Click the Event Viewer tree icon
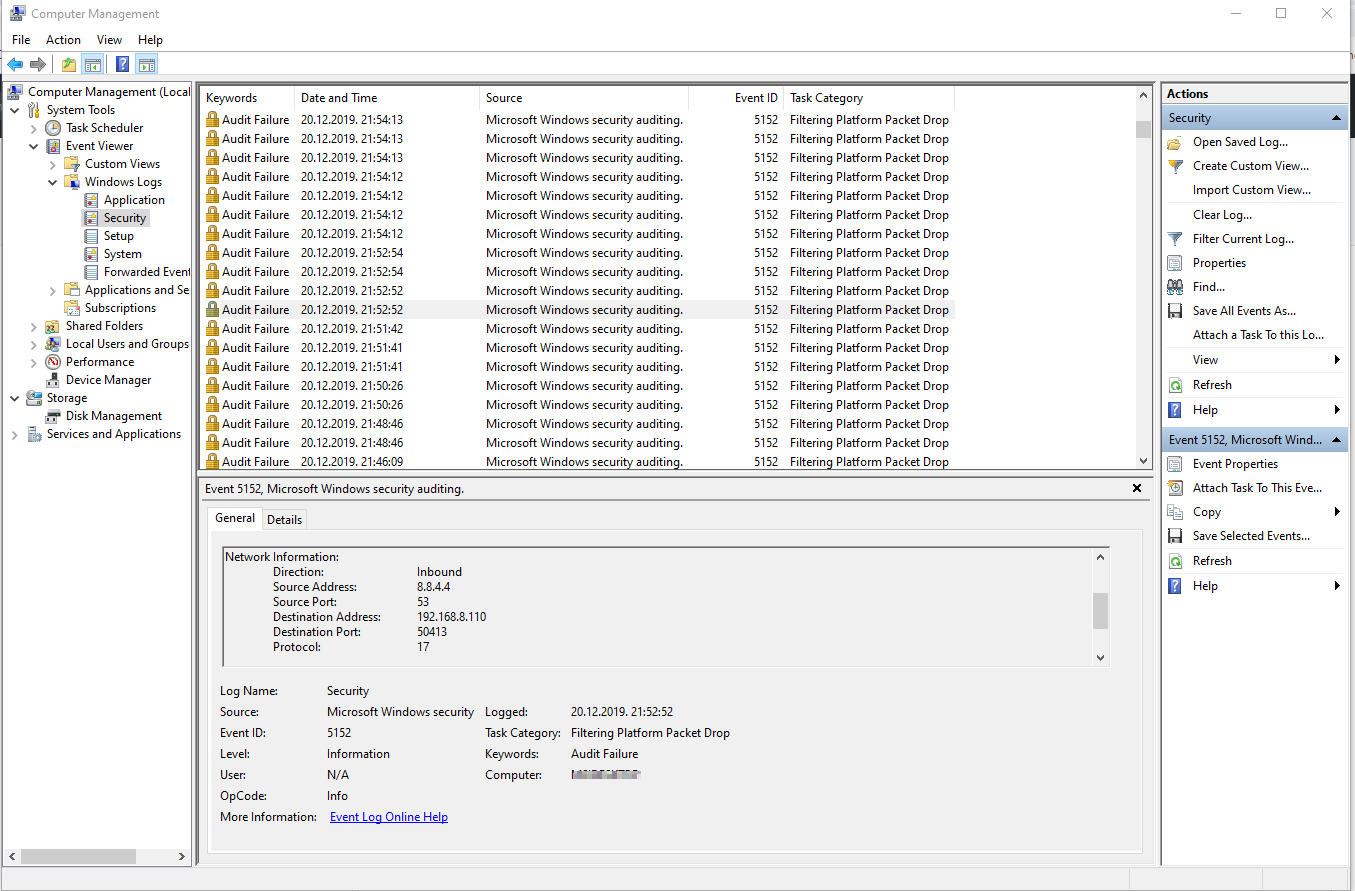Viewport: 1355px width, 891px height. [x=53, y=146]
